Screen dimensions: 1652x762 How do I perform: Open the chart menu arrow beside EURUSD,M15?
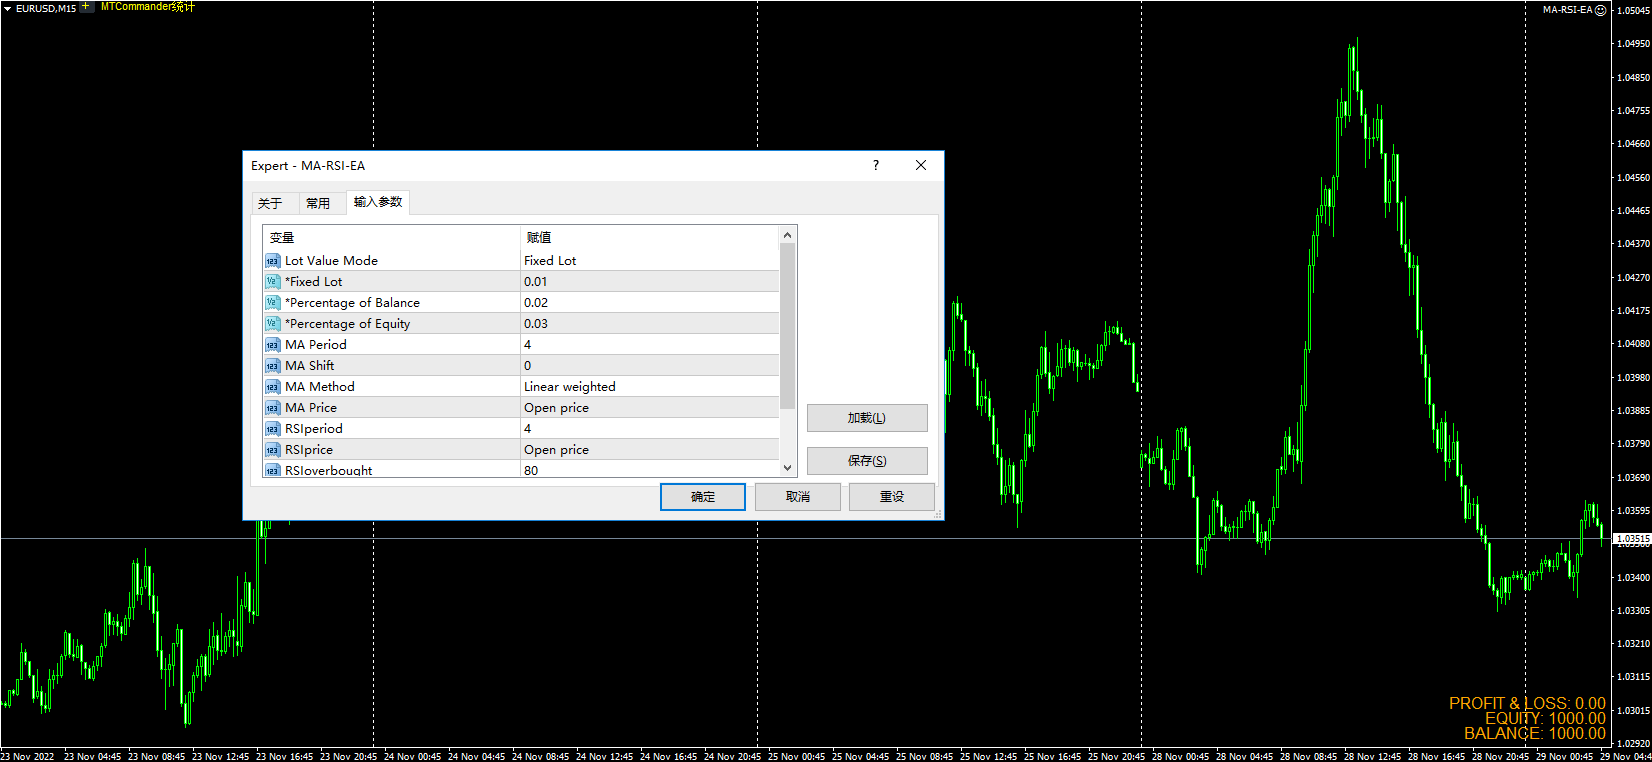[x=7, y=8]
